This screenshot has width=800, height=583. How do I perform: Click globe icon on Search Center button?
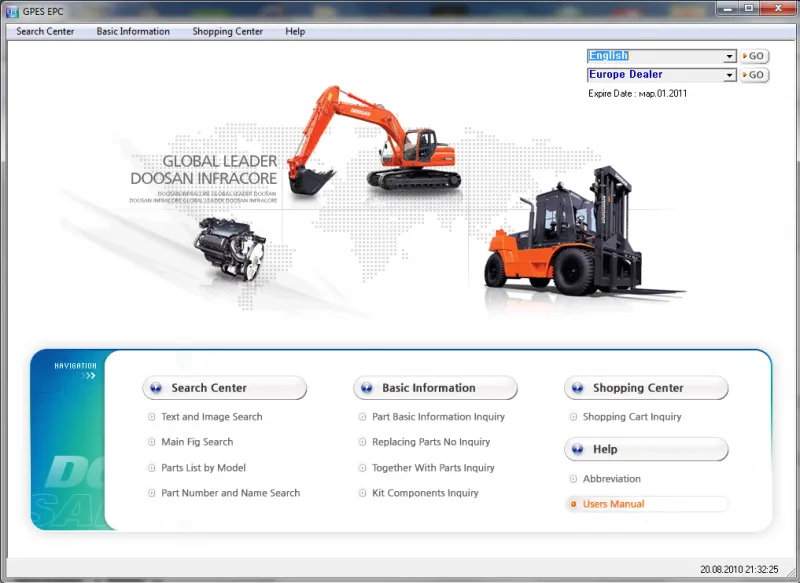click(x=156, y=388)
